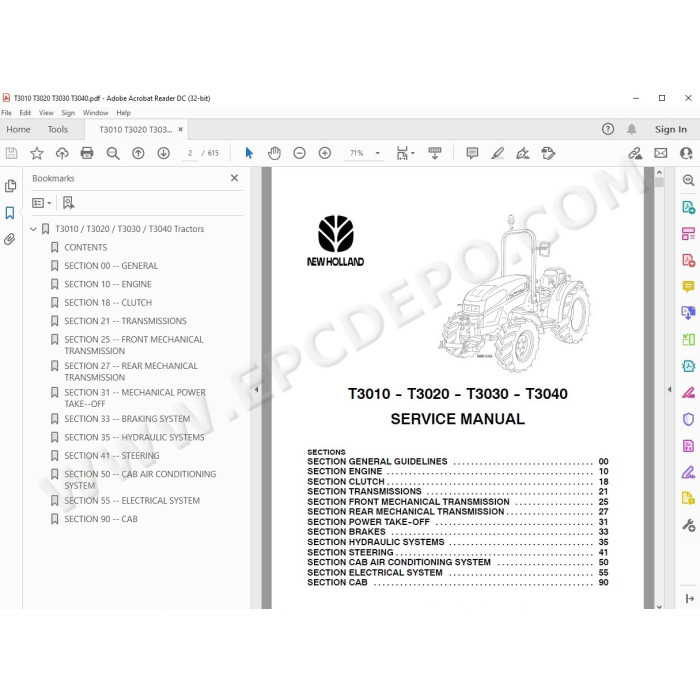The image size is (700, 700).
Task: Upload the file with the cloud arrow icon
Action: [62, 153]
